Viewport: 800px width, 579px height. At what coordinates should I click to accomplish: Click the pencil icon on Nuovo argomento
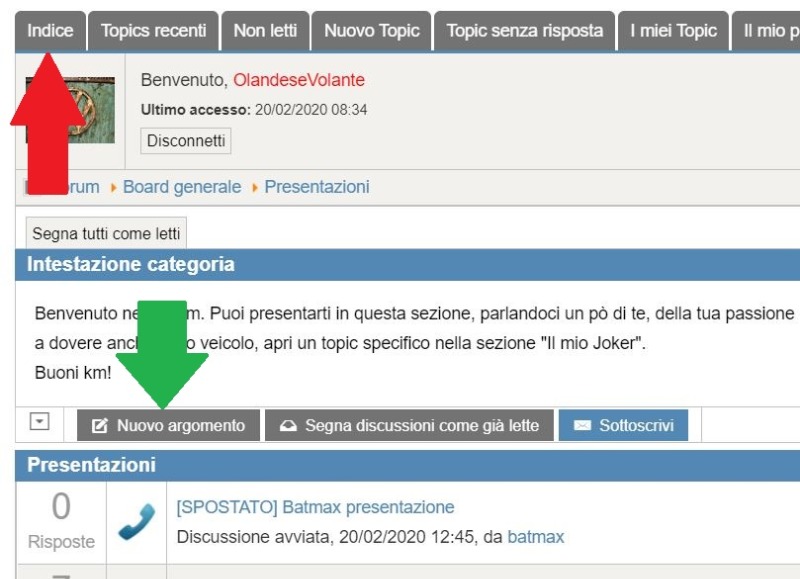pos(99,425)
